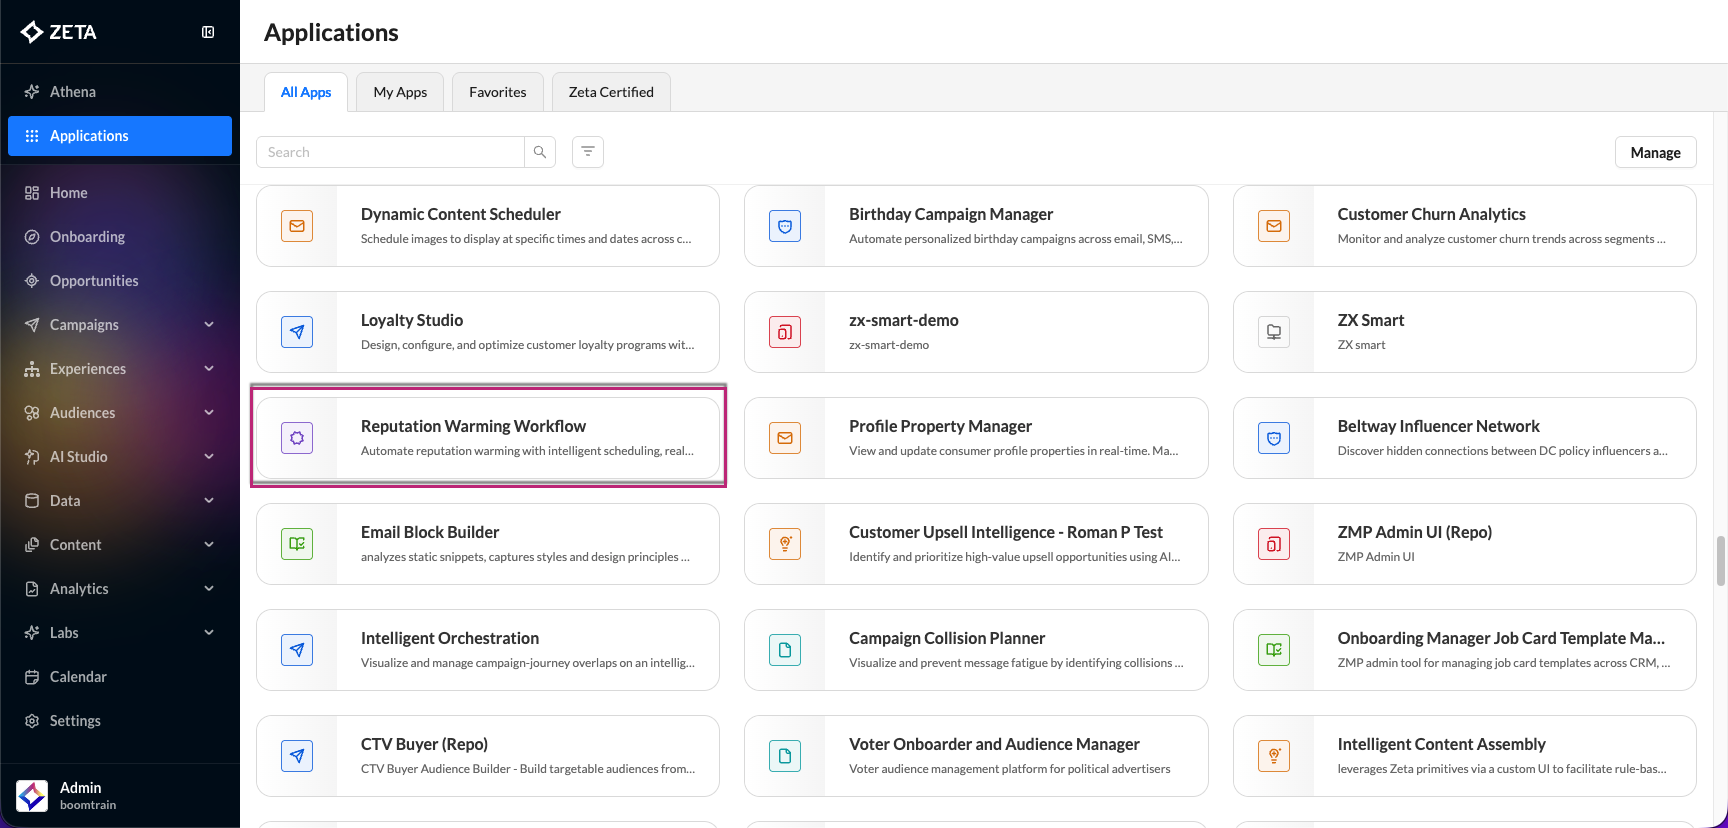Click the Email Block Builder green icon
1728x828 pixels.
(x=297, y=544)
